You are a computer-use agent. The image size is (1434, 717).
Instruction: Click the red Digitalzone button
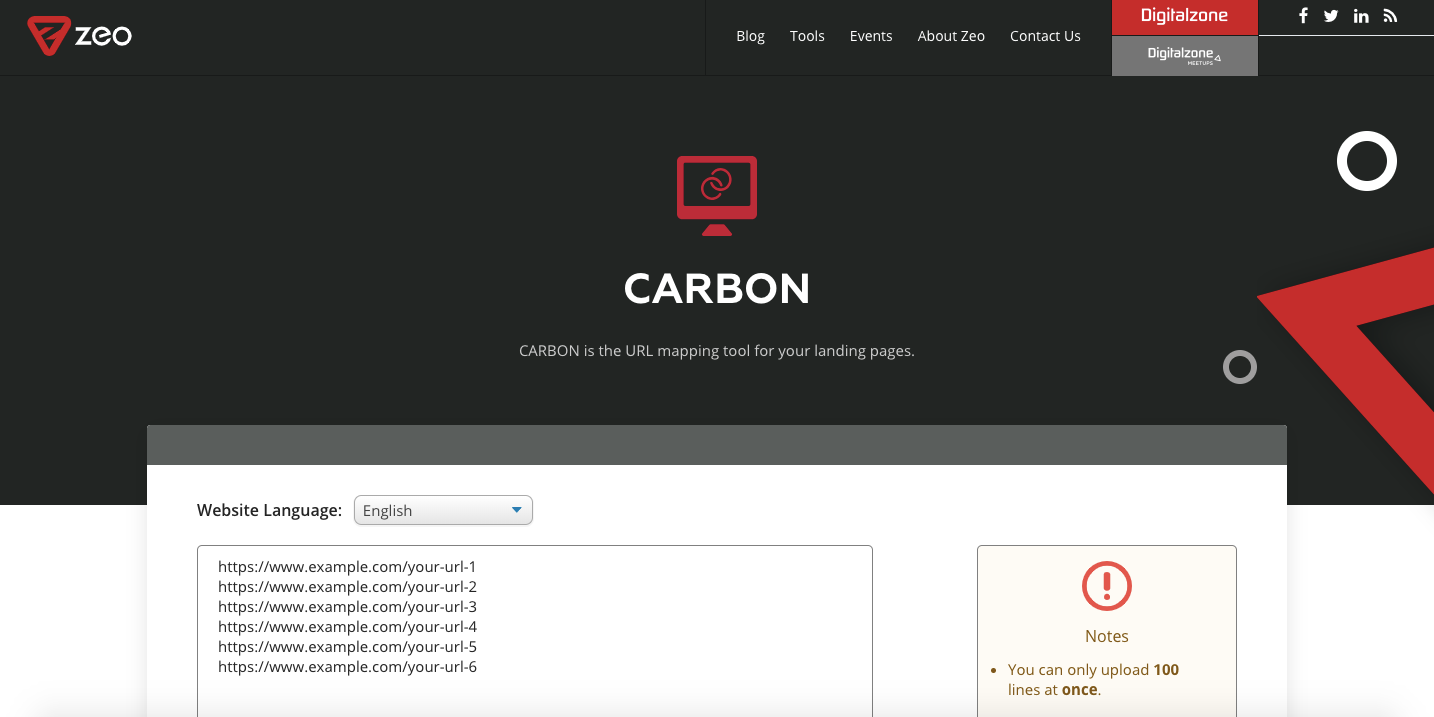click(1185, 16)
